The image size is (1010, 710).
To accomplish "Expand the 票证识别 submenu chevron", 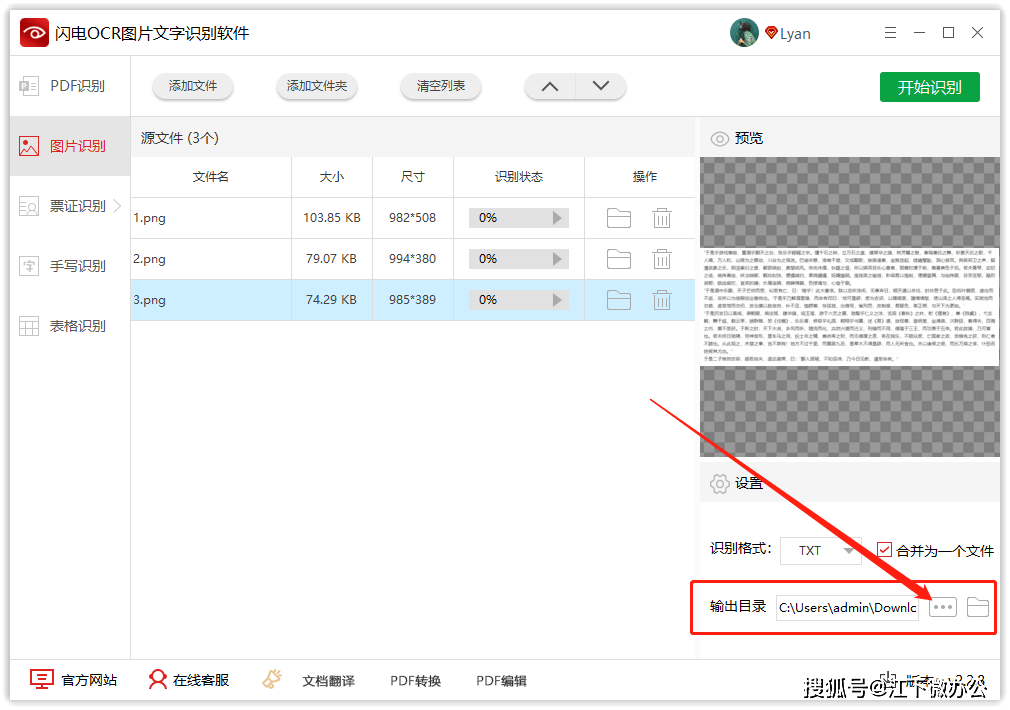I will pos(117,206).
